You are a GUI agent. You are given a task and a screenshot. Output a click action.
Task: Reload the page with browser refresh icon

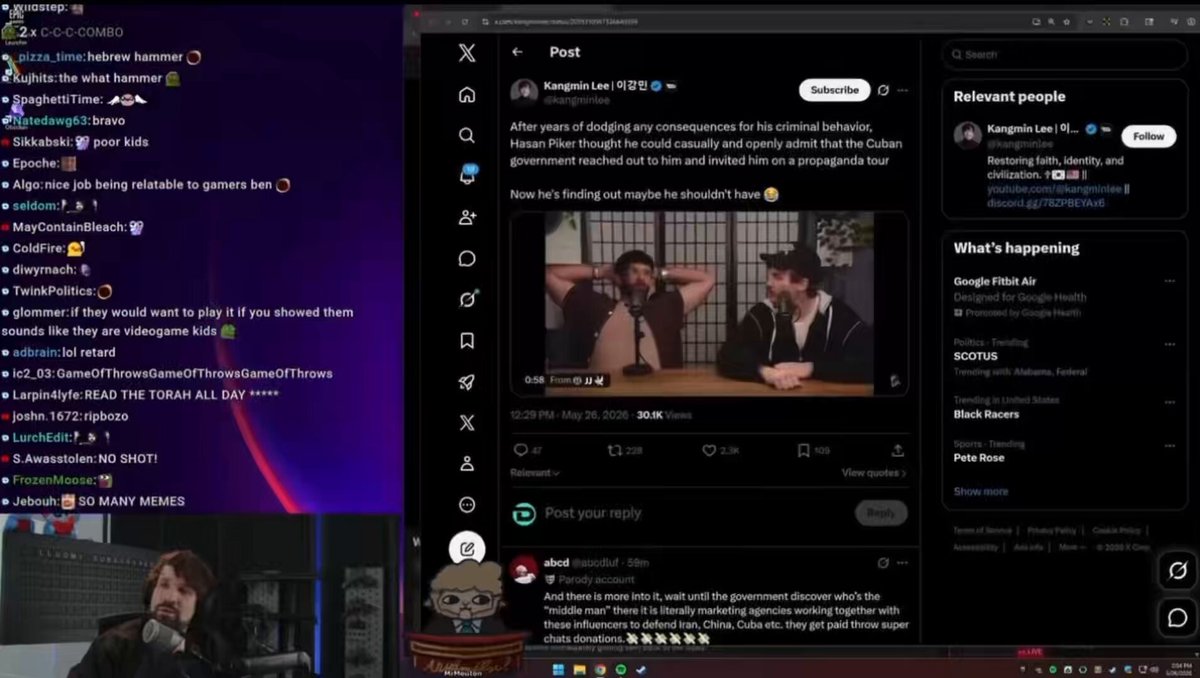[465, 21]
